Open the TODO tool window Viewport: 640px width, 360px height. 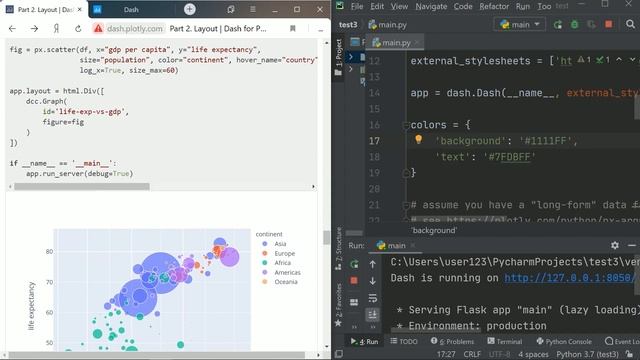404,341
